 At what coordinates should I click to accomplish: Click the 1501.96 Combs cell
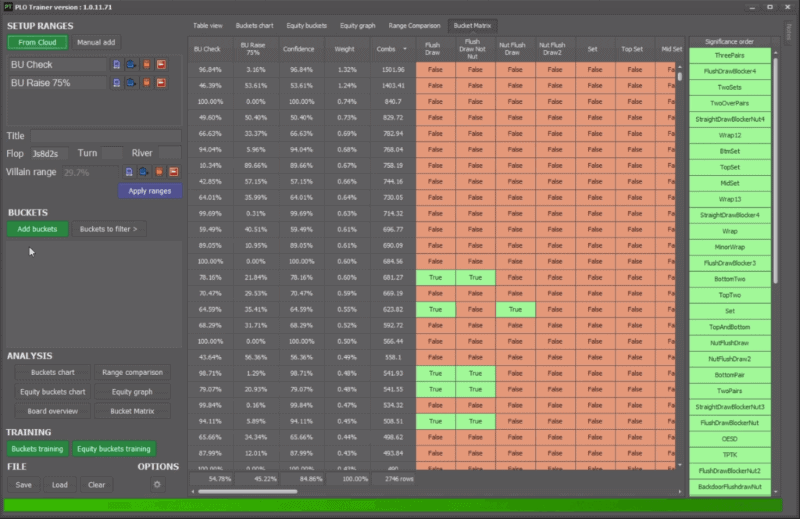[x=393, y=69]
